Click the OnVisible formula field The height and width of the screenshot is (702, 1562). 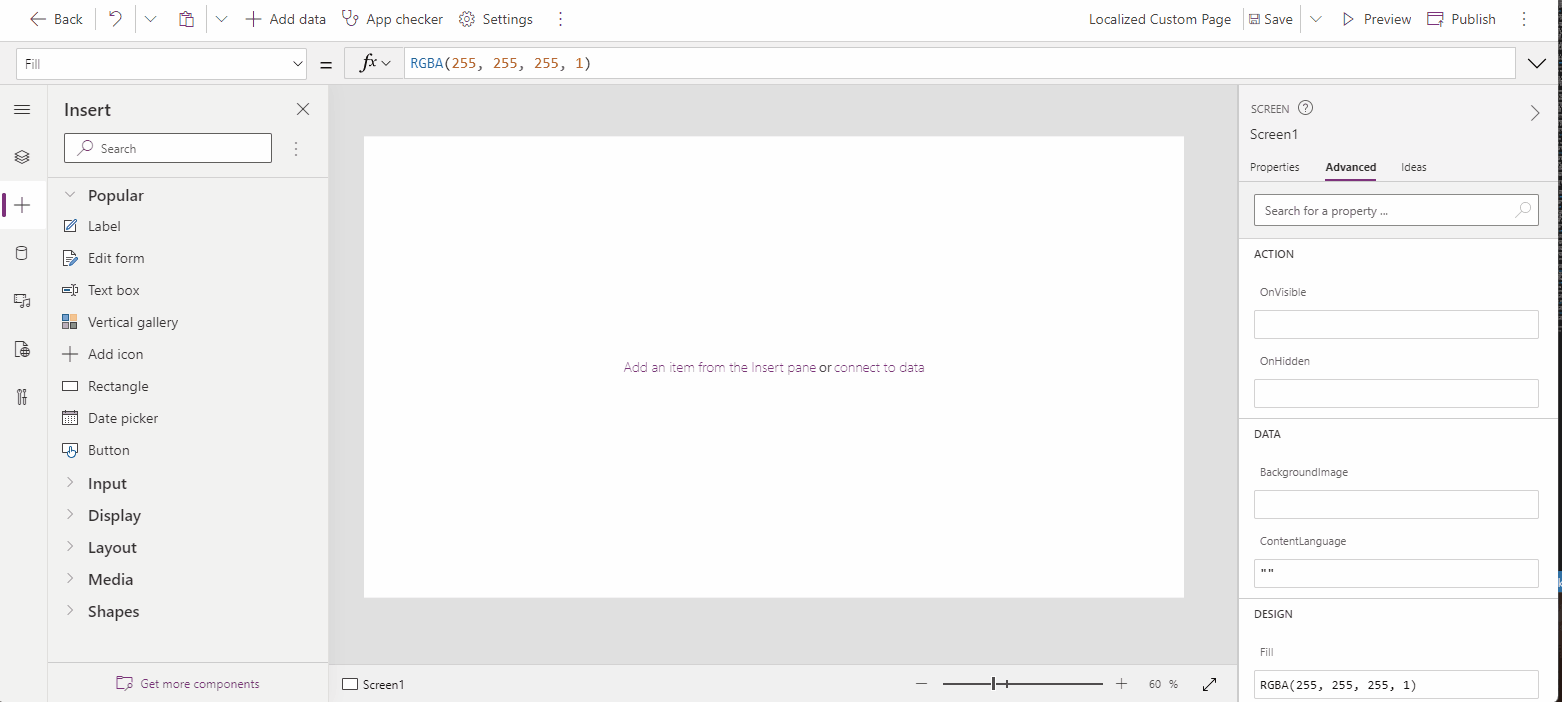coord(1396,324)
